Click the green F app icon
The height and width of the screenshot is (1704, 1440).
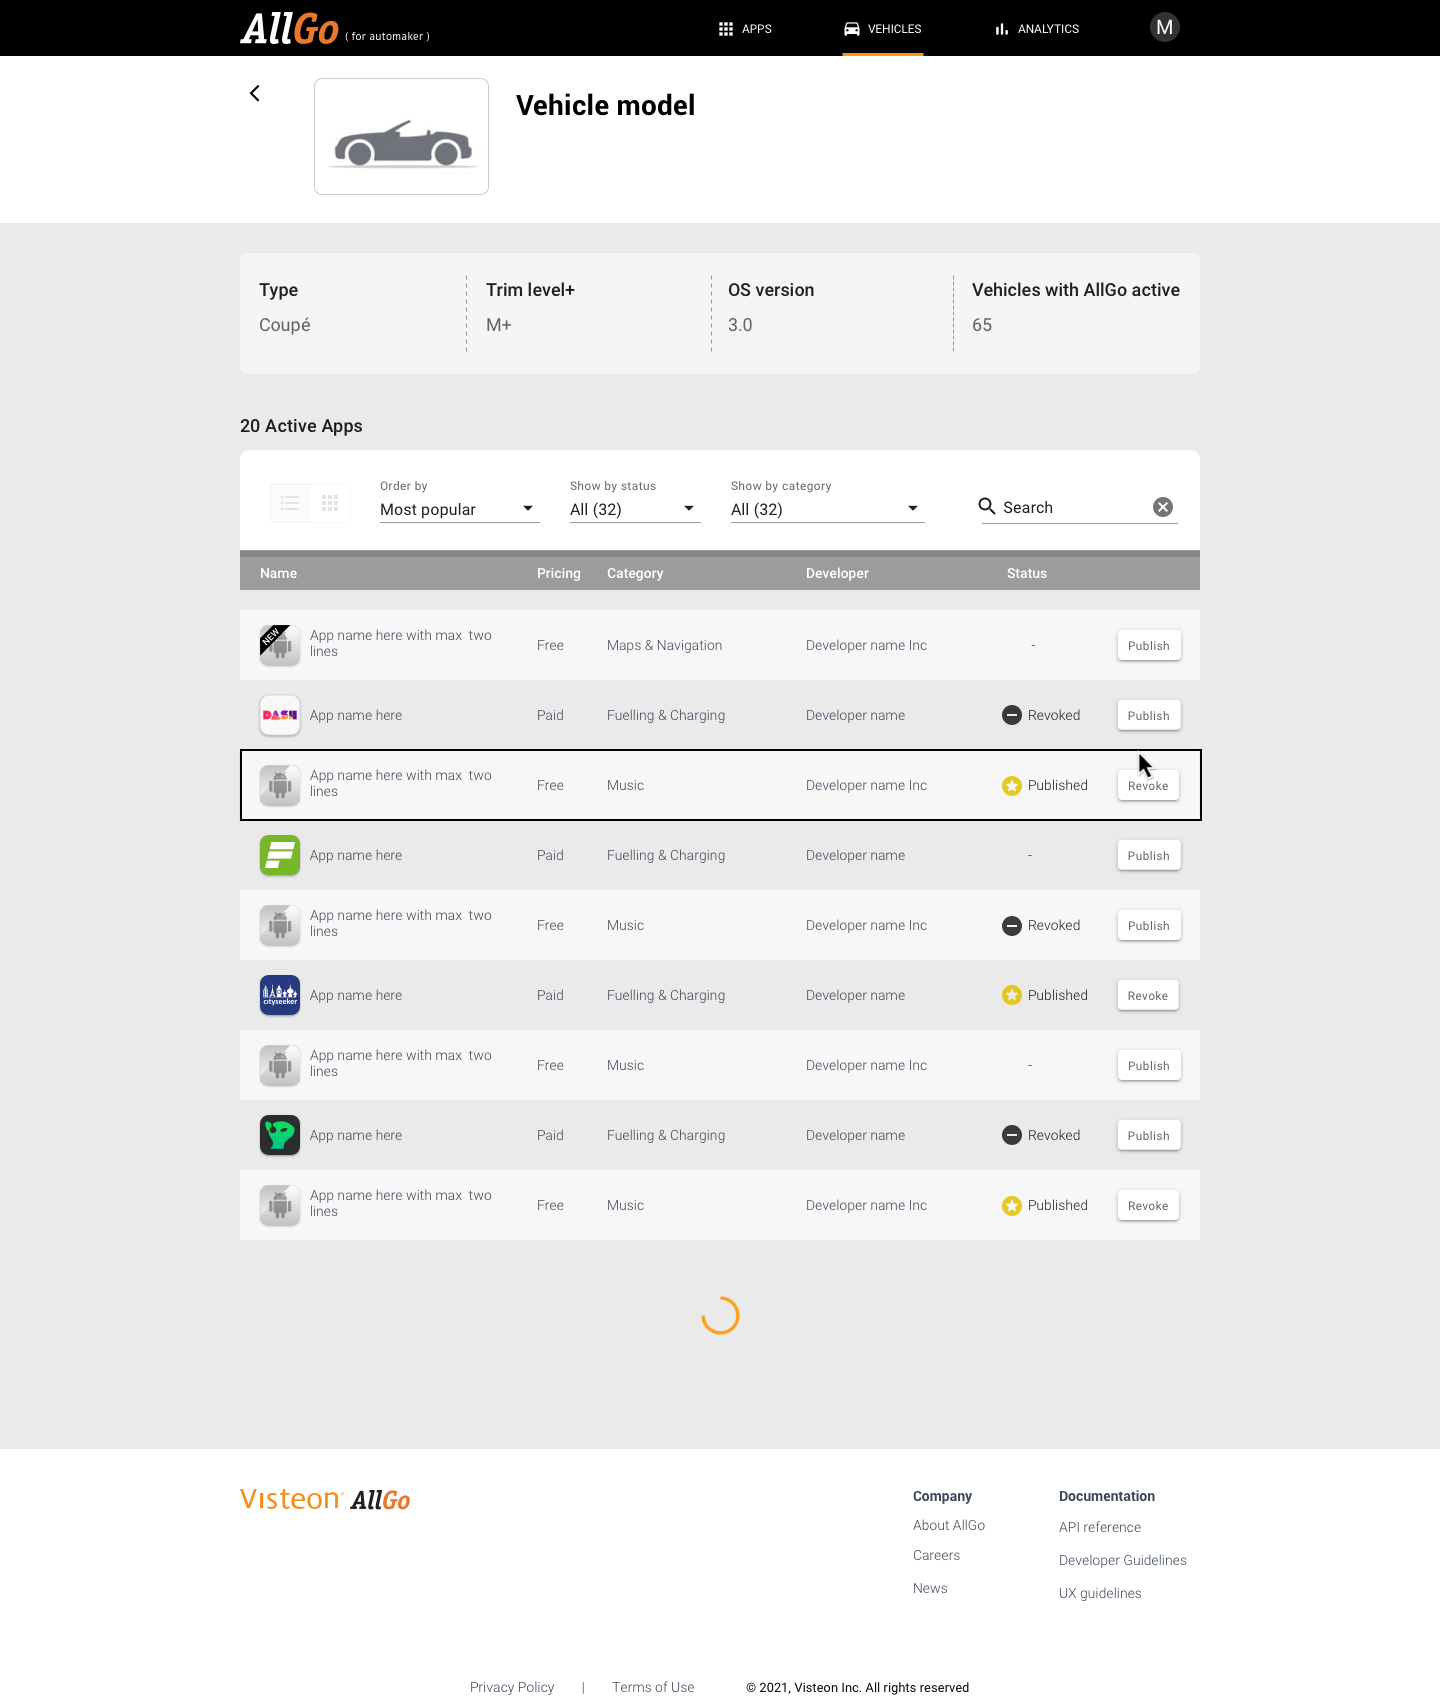coord(280,855)
